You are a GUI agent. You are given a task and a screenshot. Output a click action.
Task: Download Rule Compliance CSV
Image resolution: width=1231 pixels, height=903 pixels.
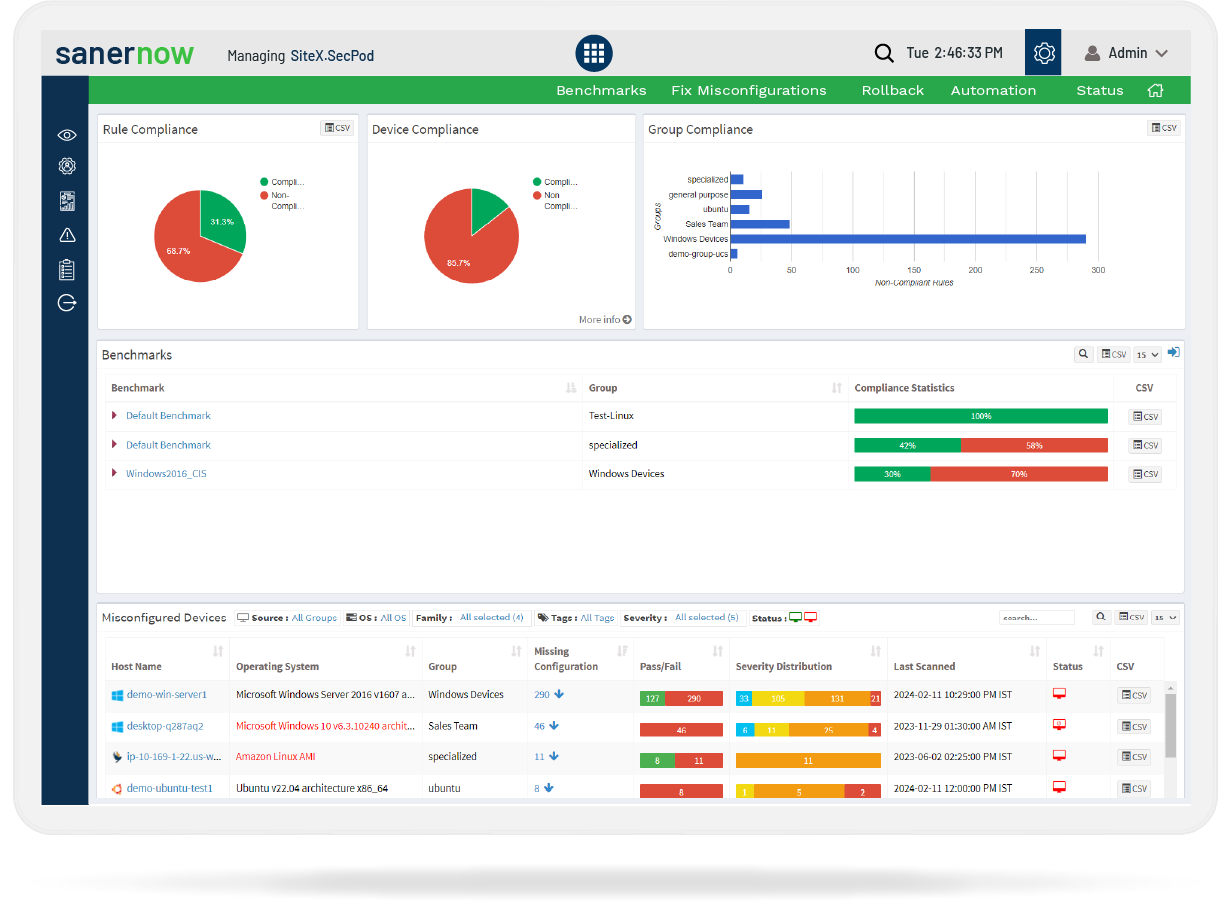(x=337, y=128)
